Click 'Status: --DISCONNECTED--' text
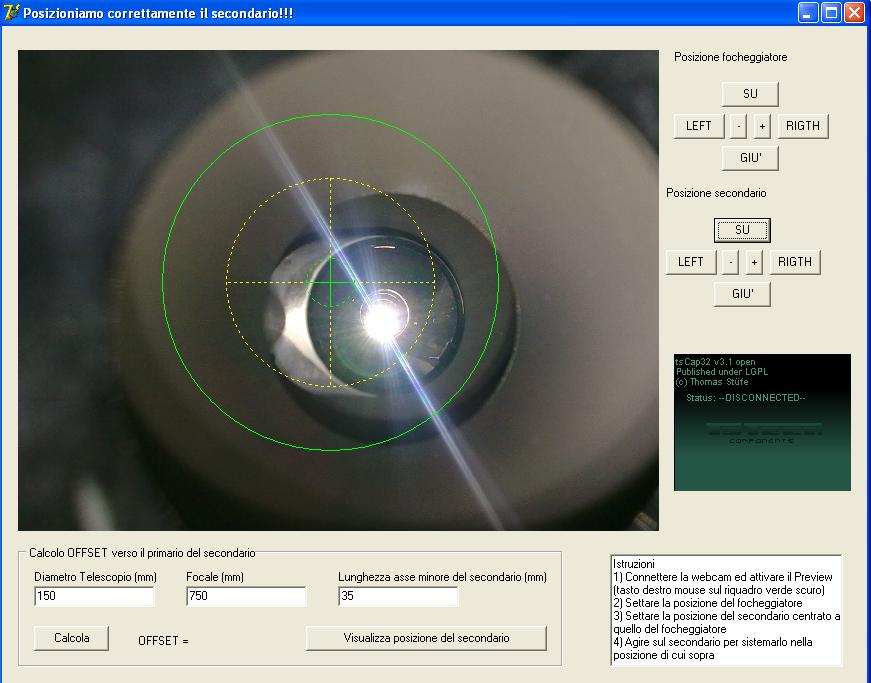Viewport: 871px width, 683px height. [x=746, y=398]
